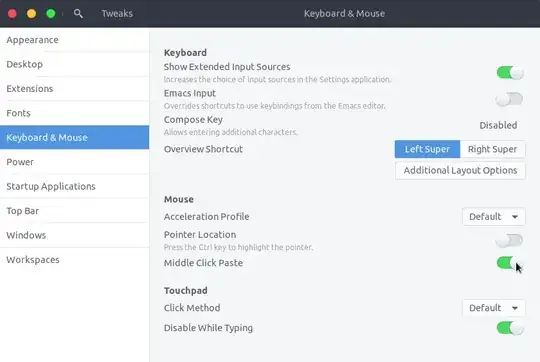Open the search magnifier icon

click(x=78, y=13)
